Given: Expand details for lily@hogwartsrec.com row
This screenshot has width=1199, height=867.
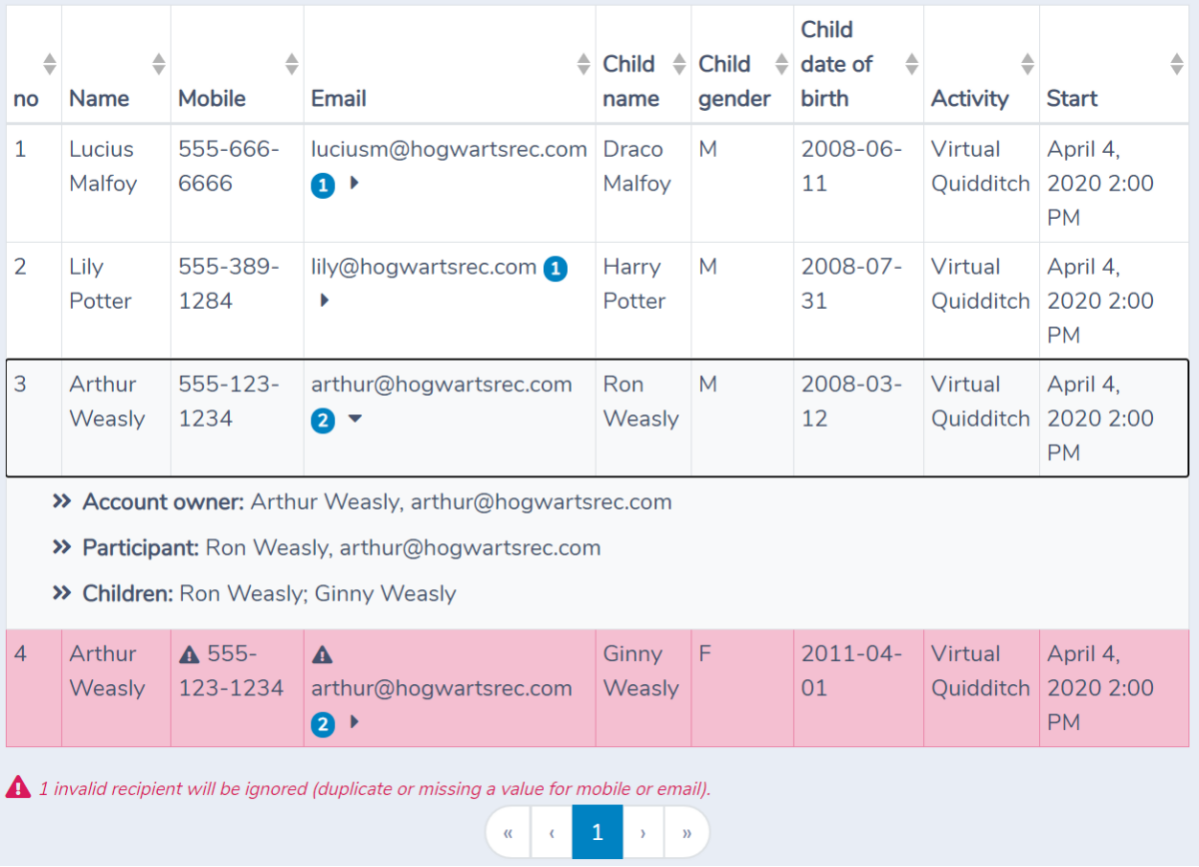Looking at the screenshot, I should click(324, 300).
